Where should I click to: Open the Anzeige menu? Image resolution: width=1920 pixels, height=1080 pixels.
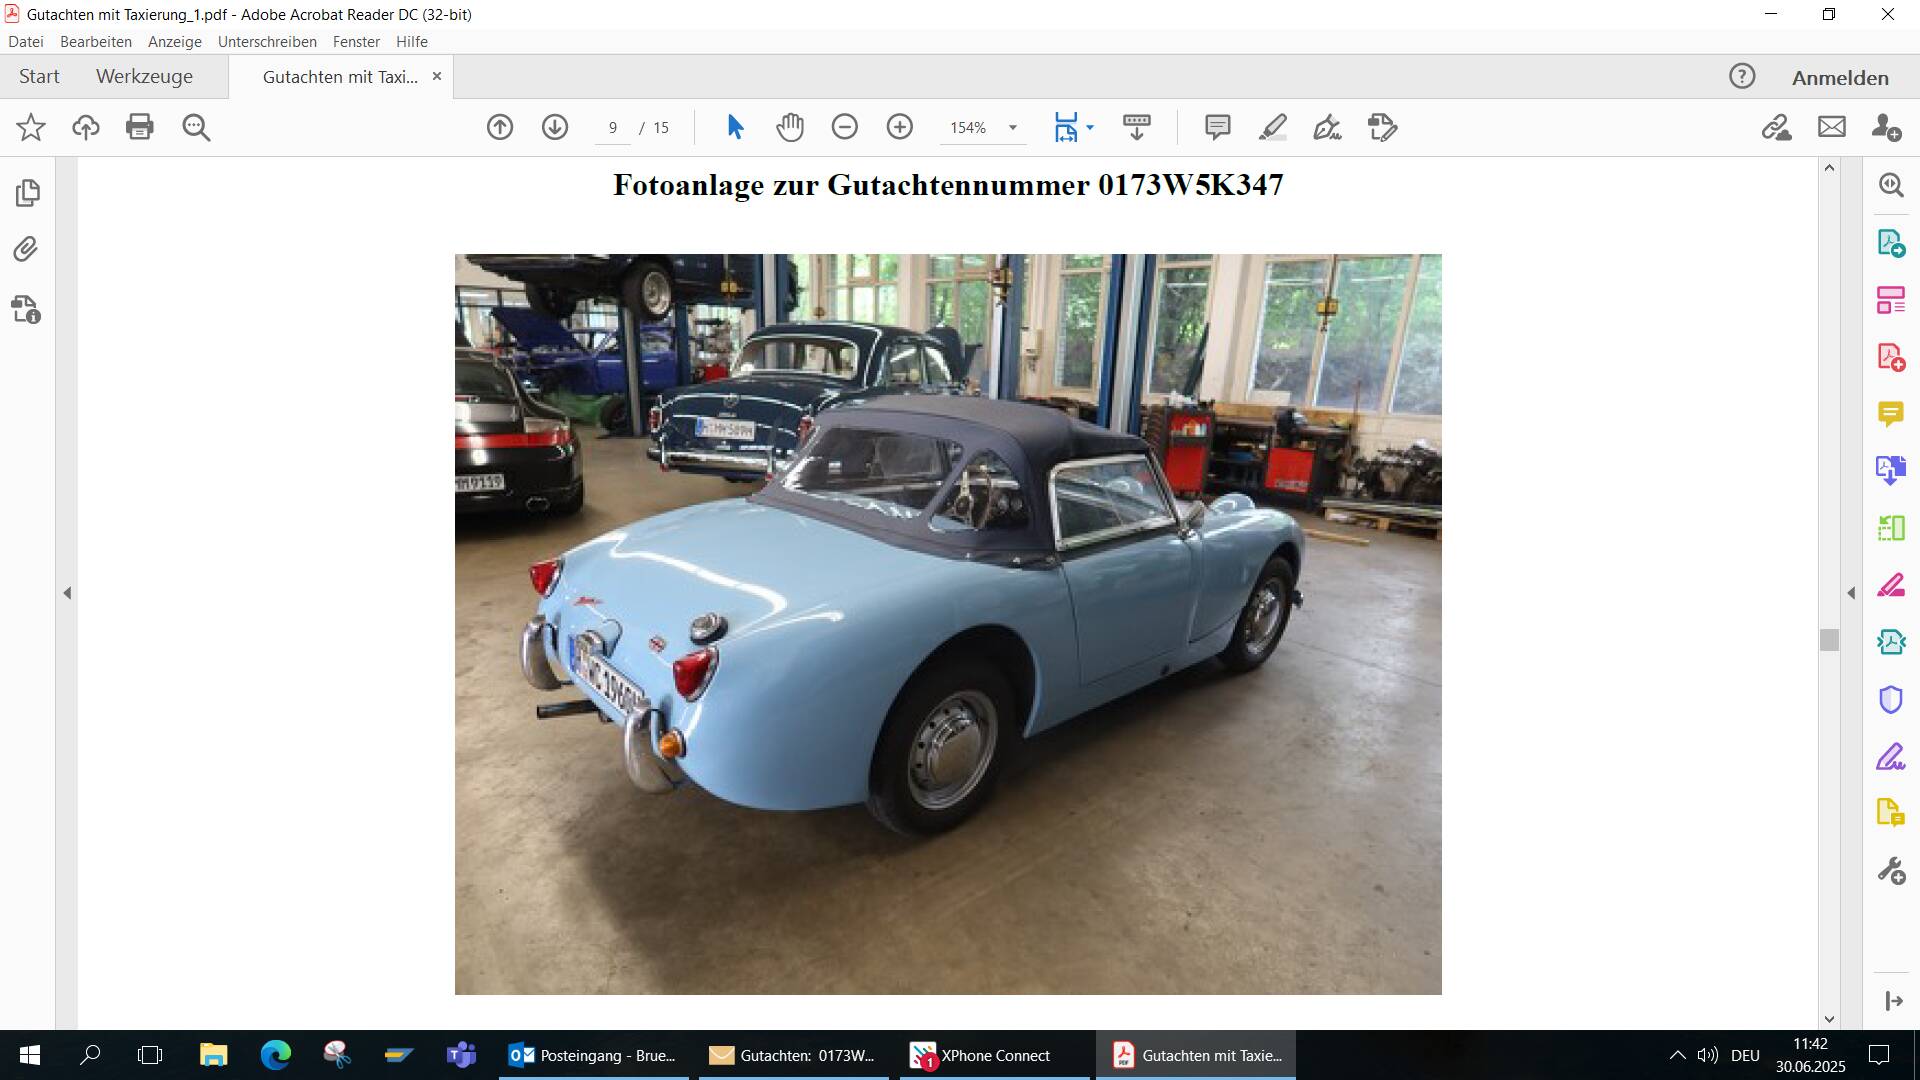(x=174, y=42)
